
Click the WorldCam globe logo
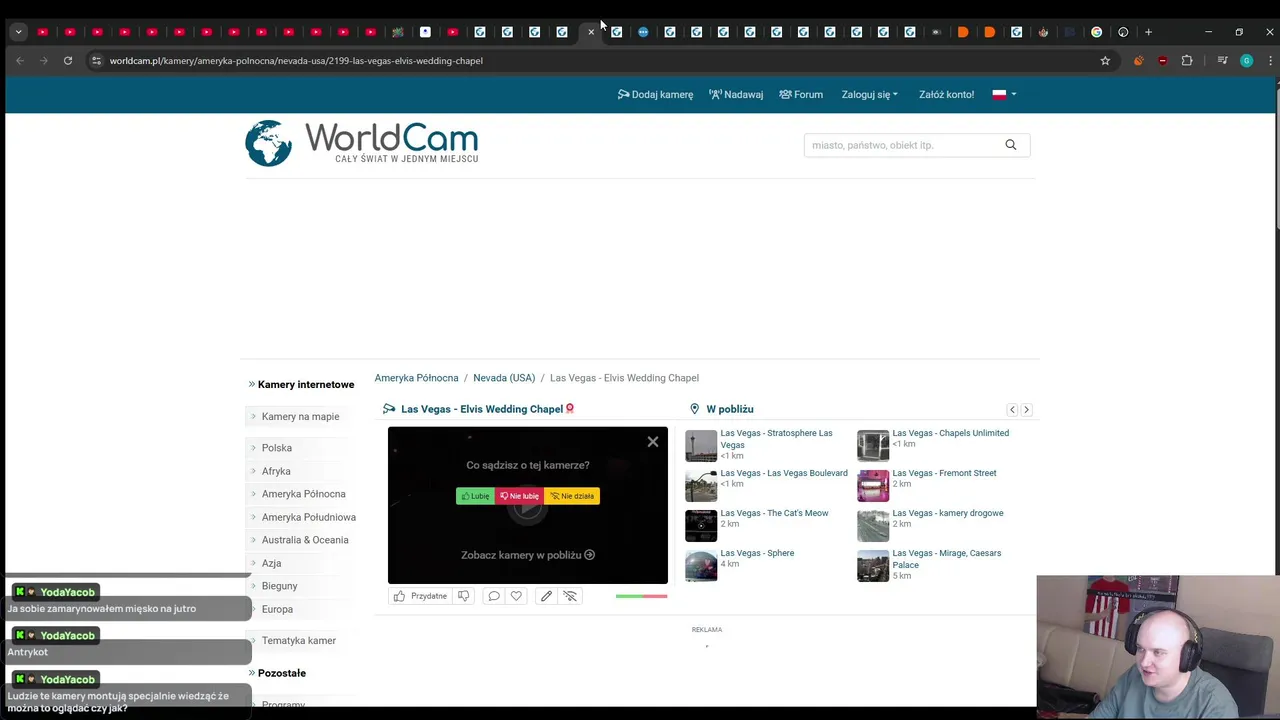[269, 143]
